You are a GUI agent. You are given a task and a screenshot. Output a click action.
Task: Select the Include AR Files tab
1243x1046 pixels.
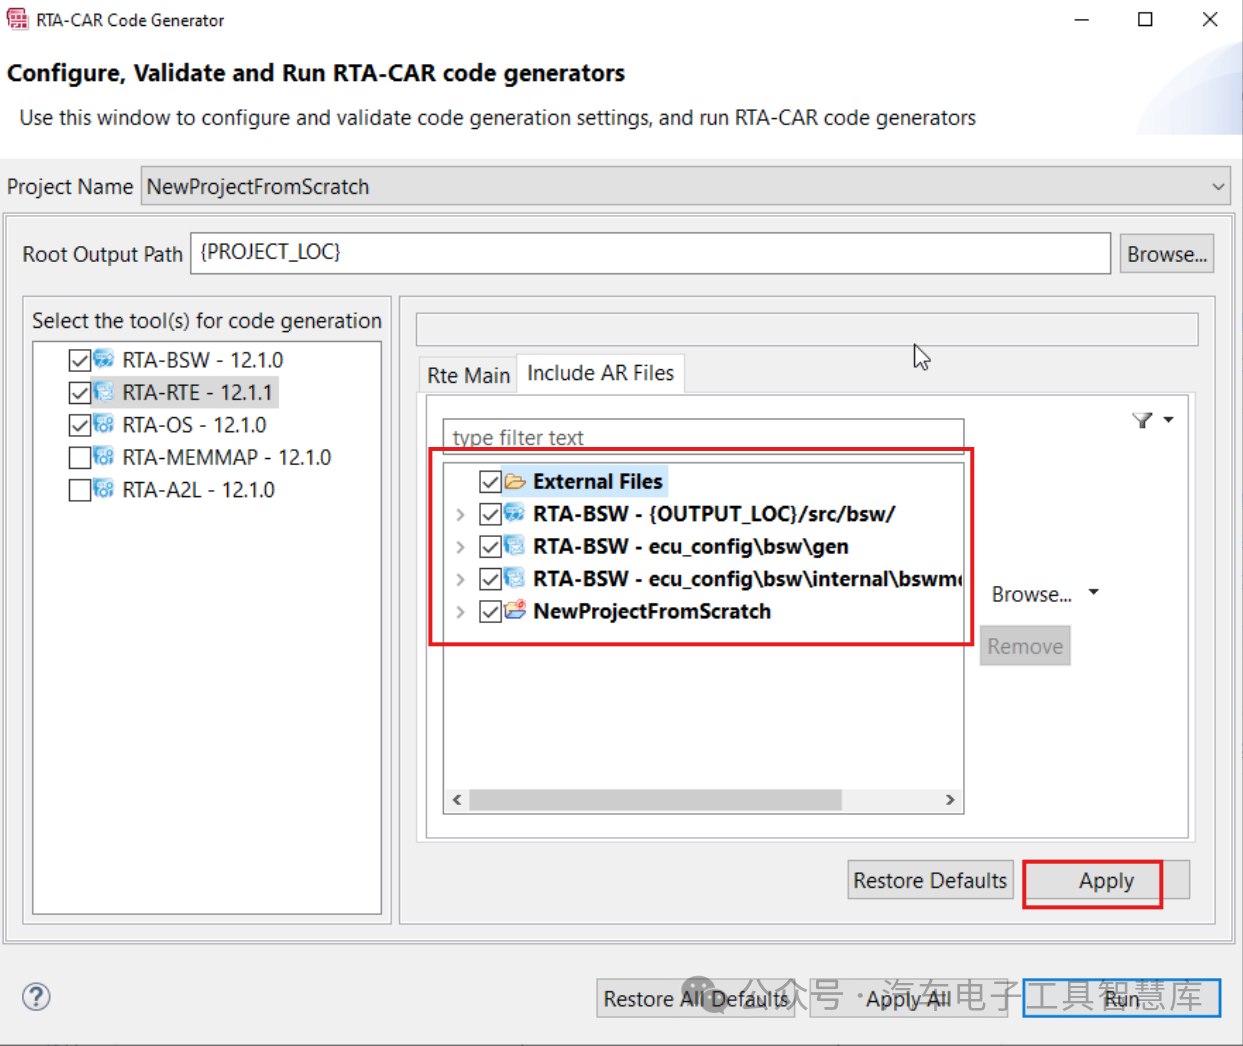tap(601, 373)
